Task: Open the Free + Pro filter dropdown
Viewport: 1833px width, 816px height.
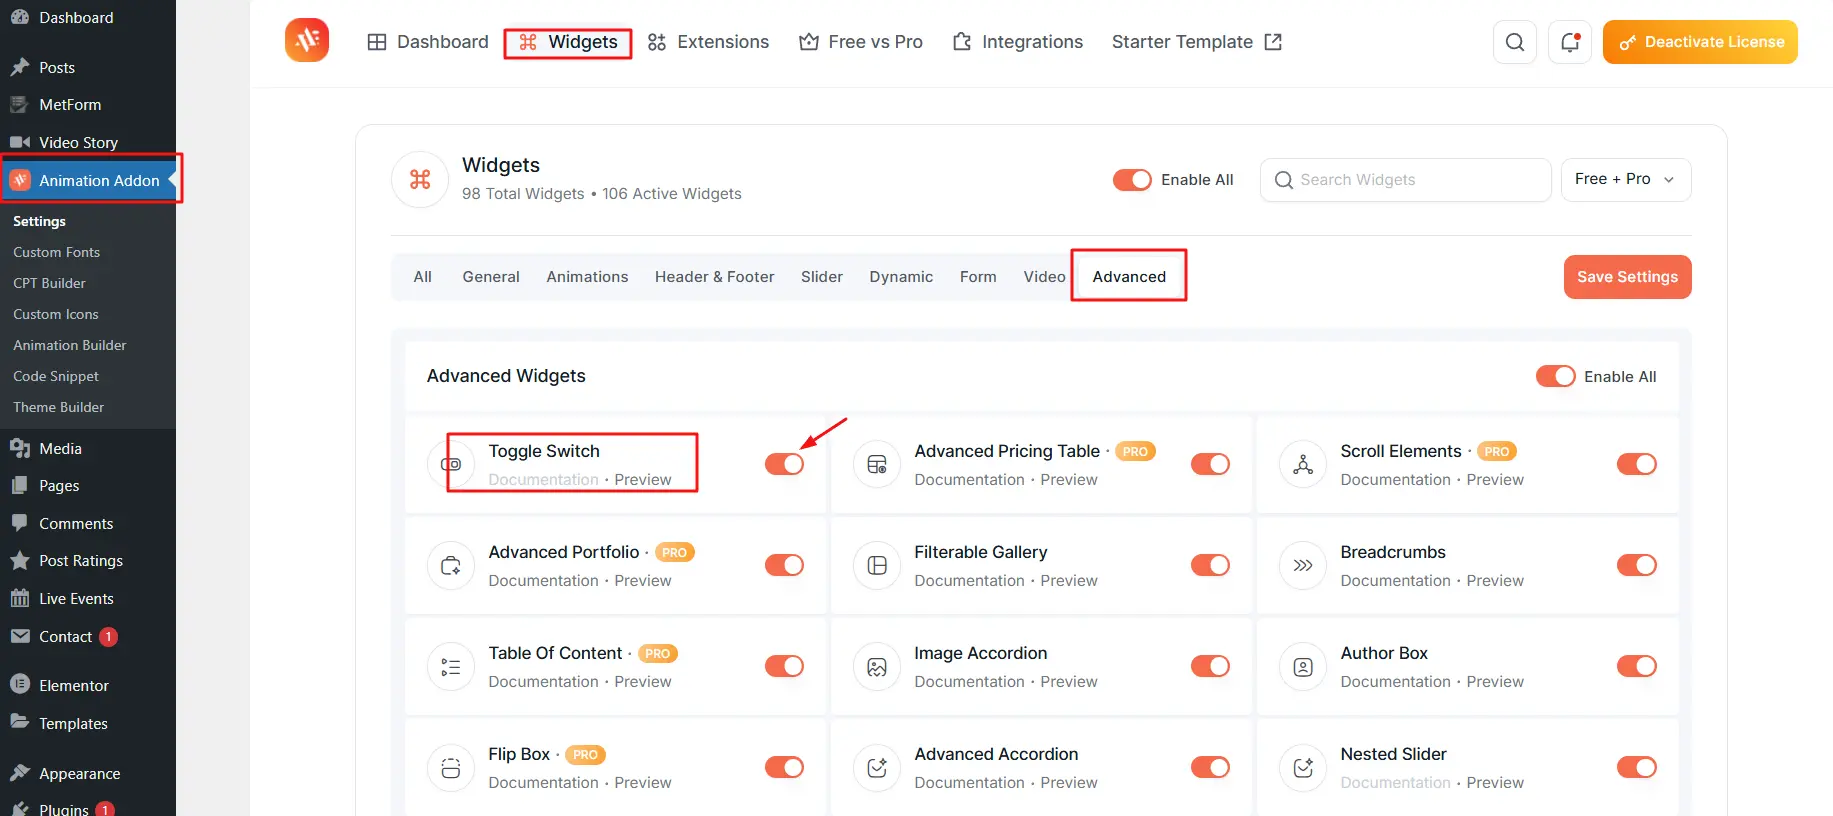Action: [x=1625, y=180]
